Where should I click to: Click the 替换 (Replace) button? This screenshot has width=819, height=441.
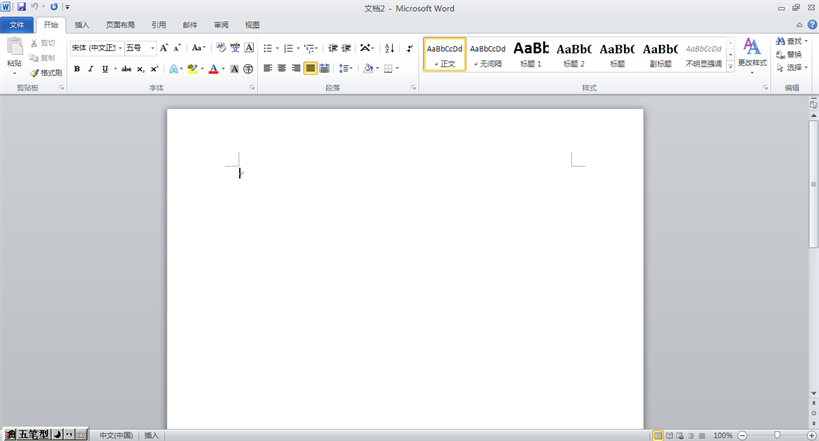tap(789, 55)
